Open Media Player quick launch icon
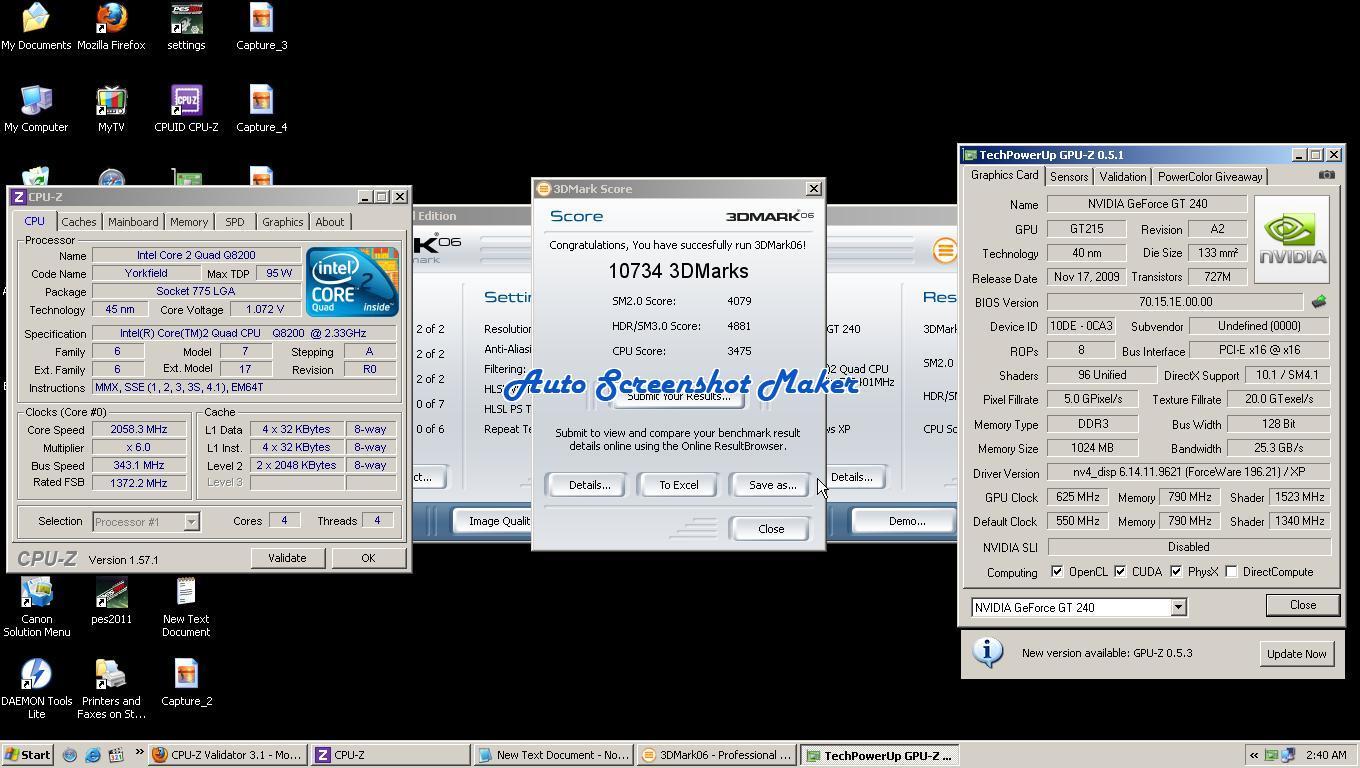The width and height of the screenshot is (1360, 768). [x=116, y=755]
